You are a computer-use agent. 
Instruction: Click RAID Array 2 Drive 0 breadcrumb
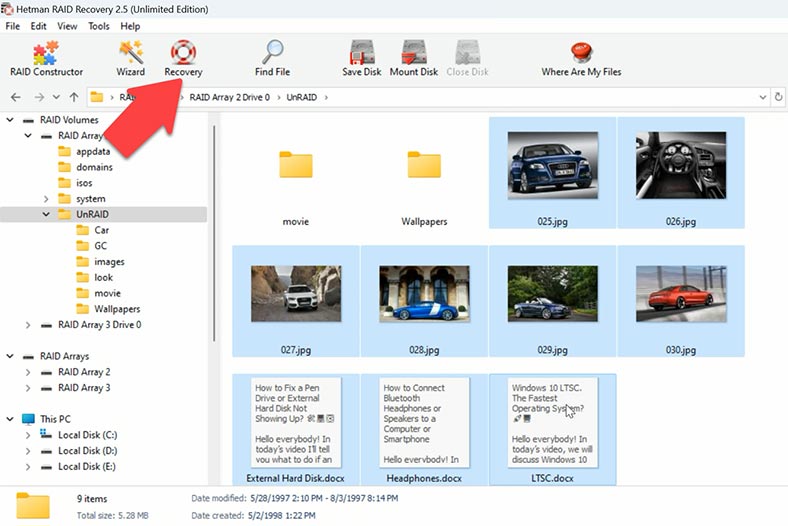pyautogui.click(x=229, y=97)
